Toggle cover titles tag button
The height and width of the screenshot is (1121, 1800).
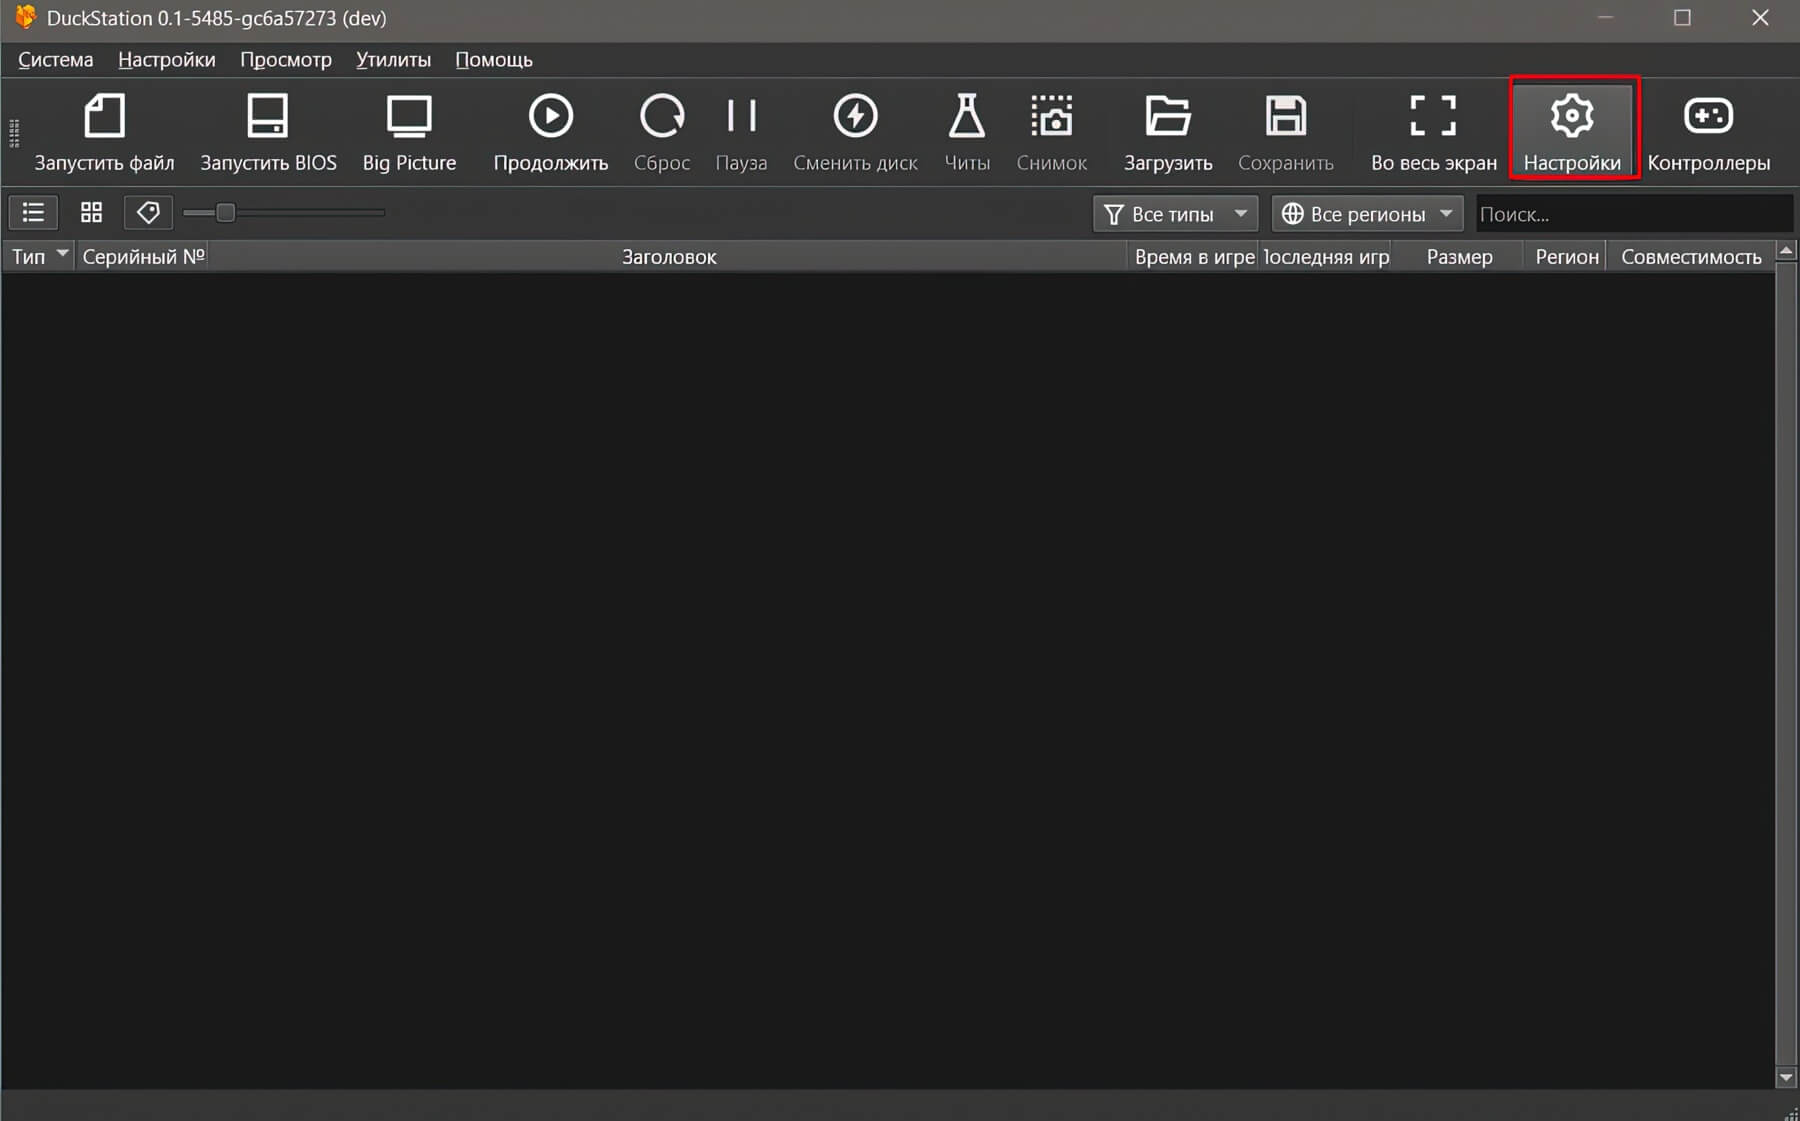pos(148,213)
